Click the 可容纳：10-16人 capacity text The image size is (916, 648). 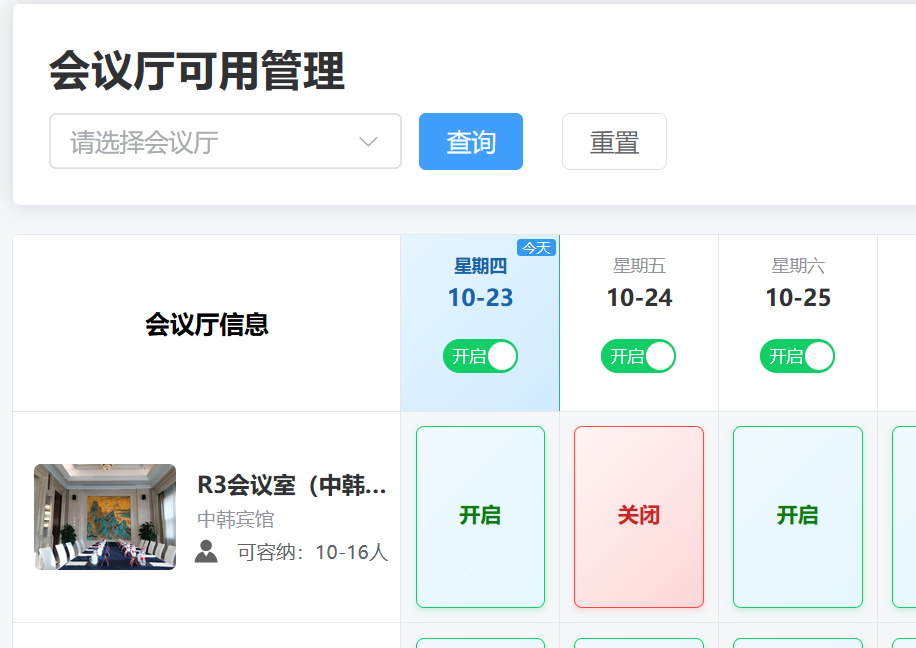(312, 553)
